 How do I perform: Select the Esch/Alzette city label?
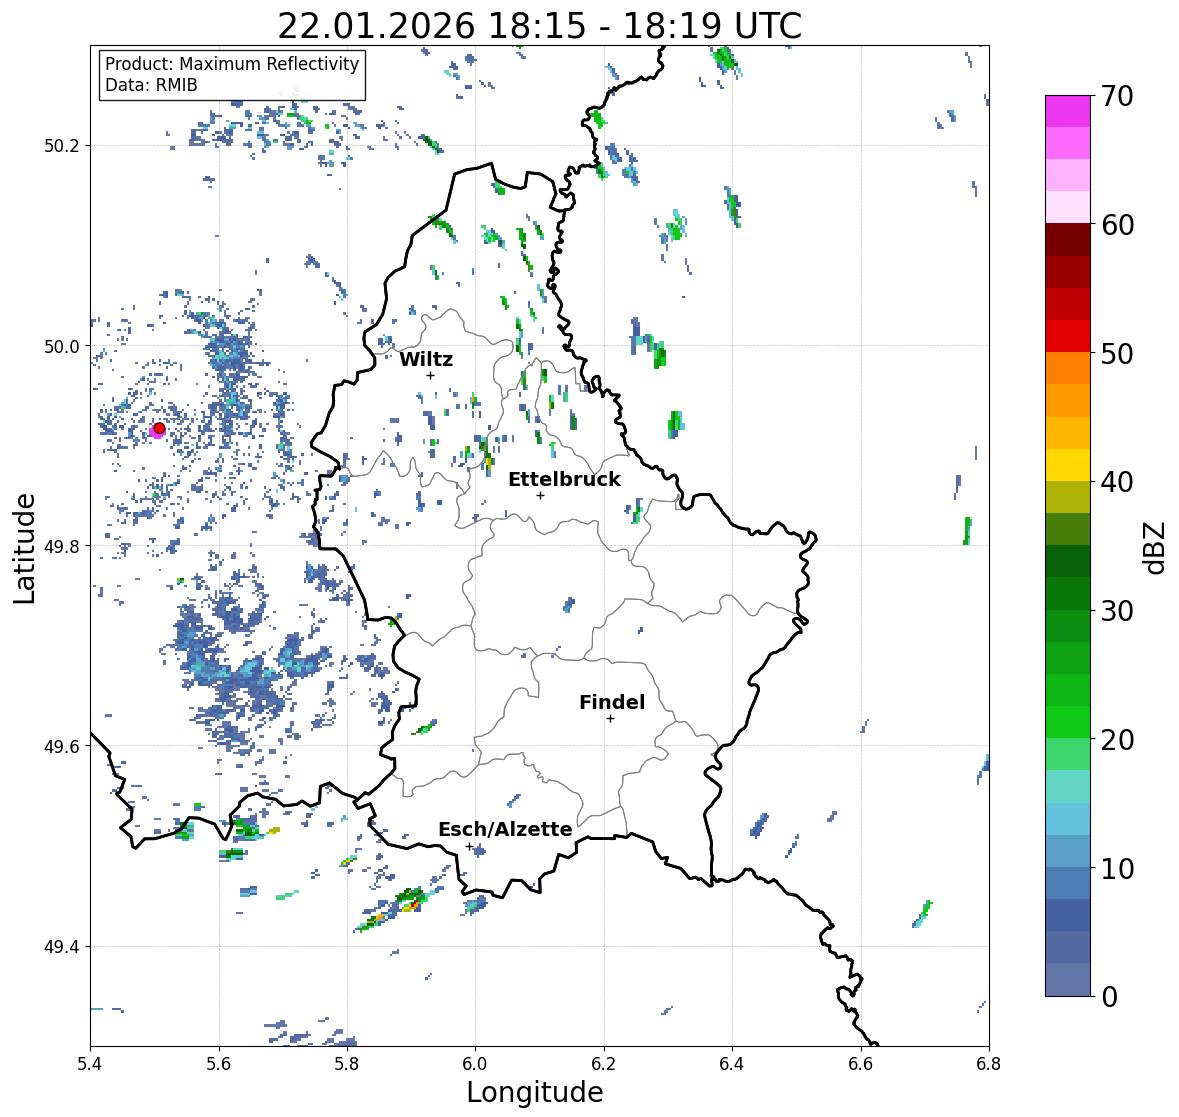pyautogui.click(x=505, y=829)
